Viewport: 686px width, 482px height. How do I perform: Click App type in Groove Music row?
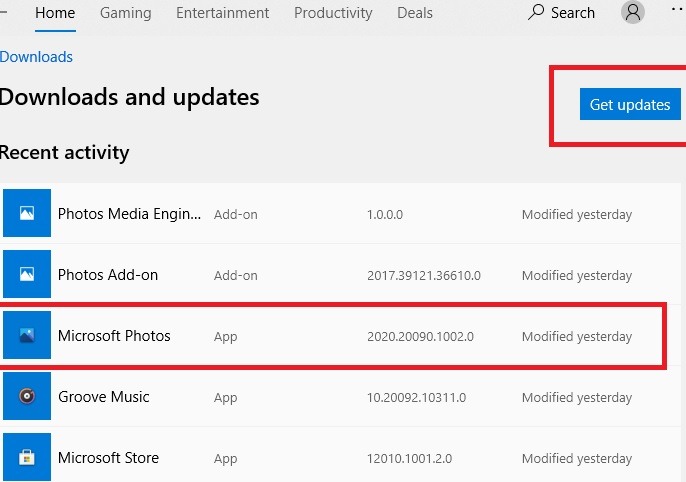click(226, 398)
